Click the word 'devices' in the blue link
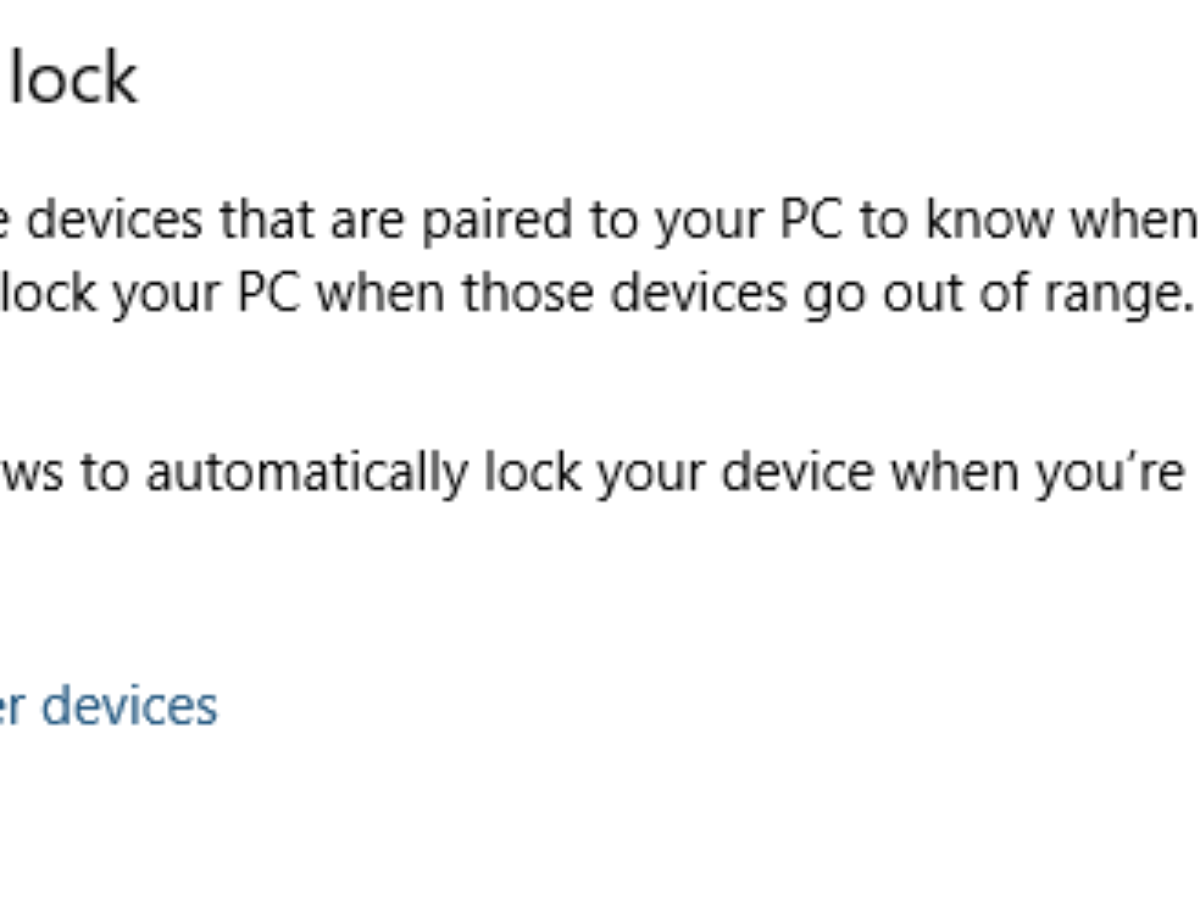 coord(129,706)
